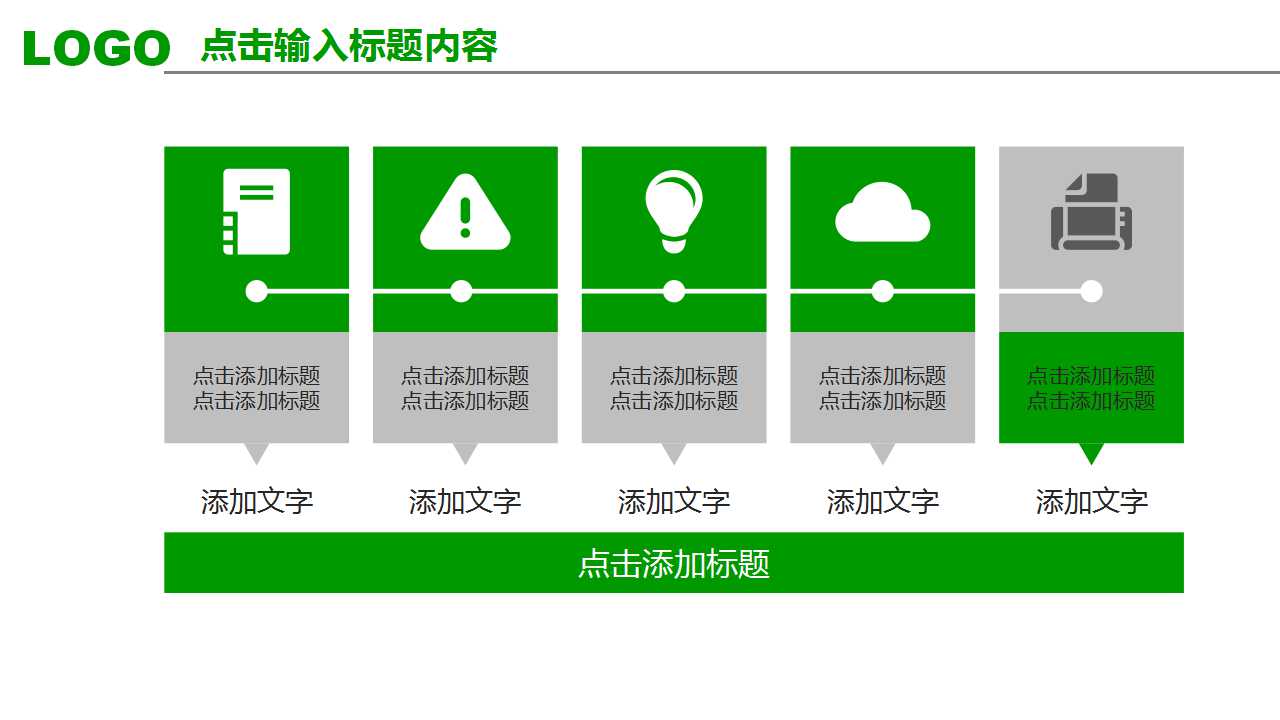Click the circle marker below the cloud icon
This screenshot has height=720, width=1280.
coord(881,292)
